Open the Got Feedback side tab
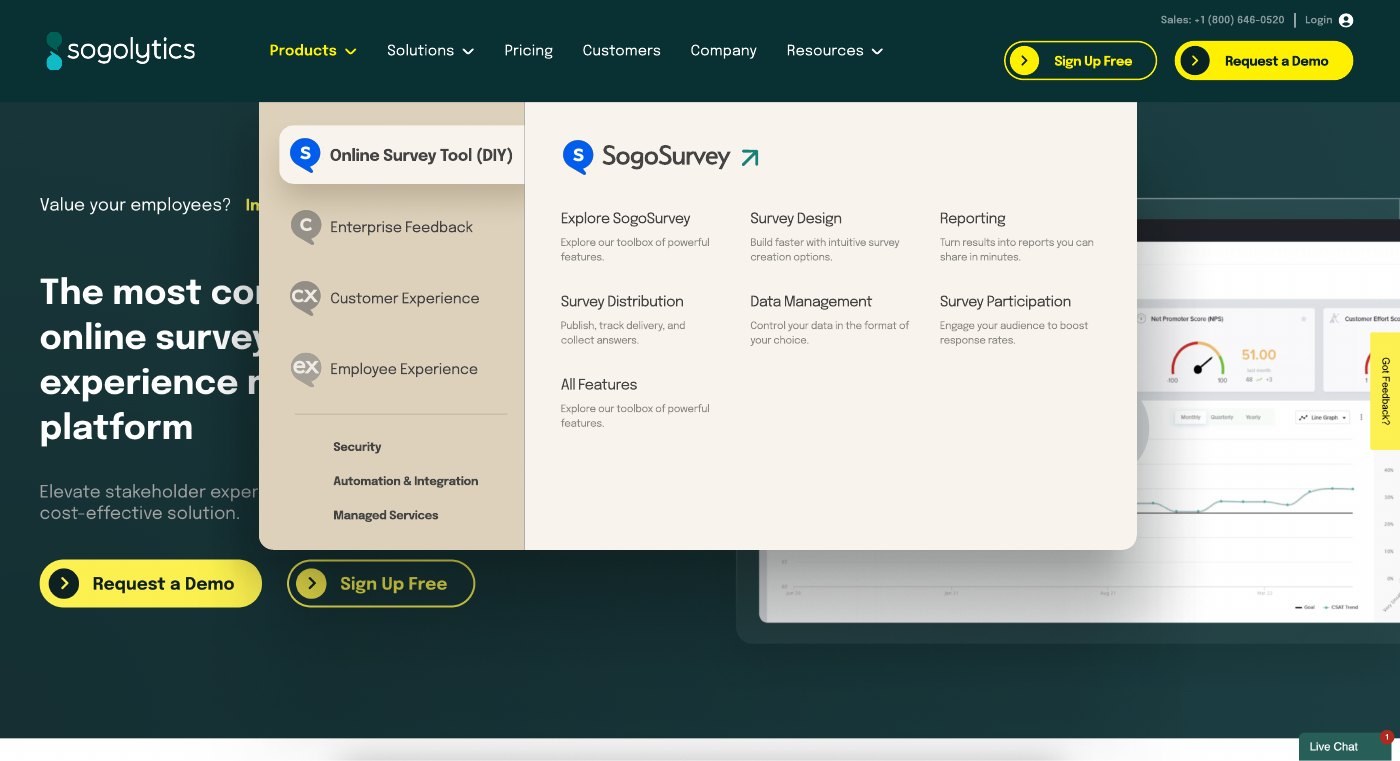1400x761 pixels. point(1385,391)
